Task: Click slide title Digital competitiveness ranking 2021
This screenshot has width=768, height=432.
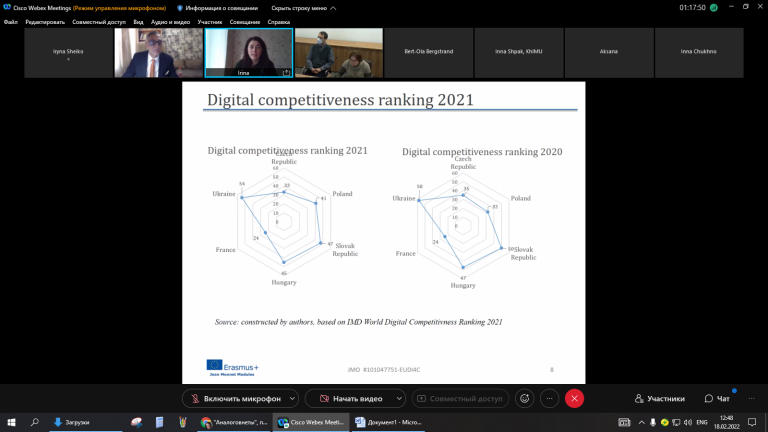Action: pyautogui.click(x=340, y=100)
